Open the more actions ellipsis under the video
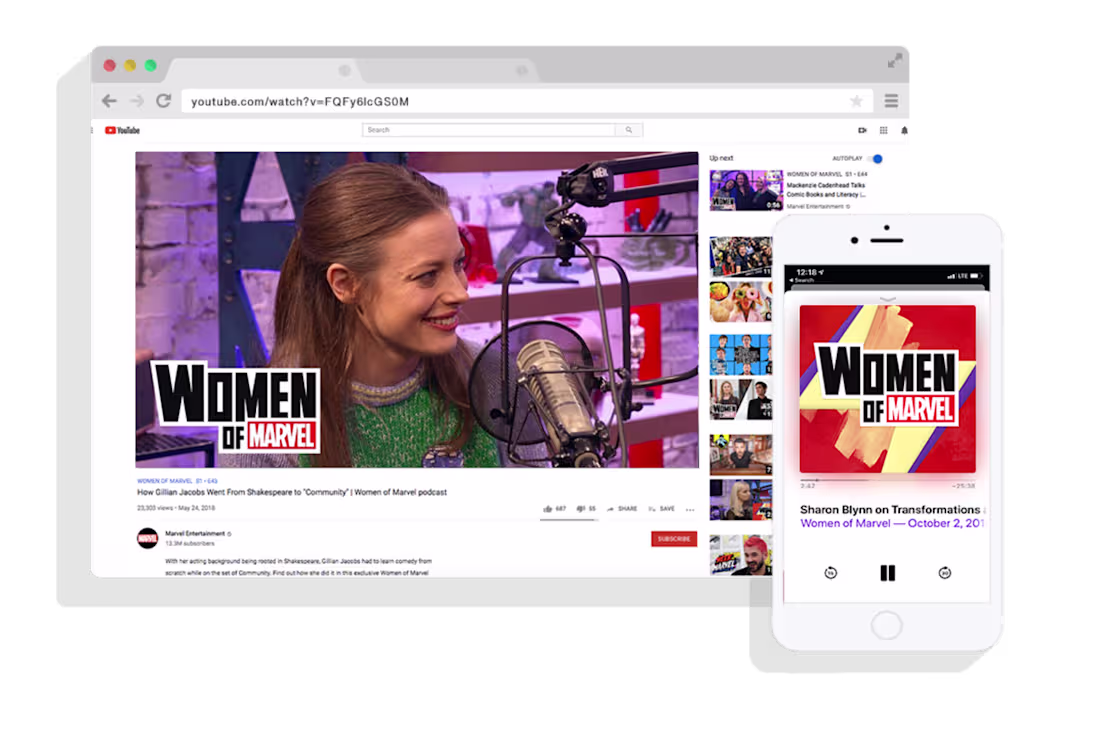Viewport: 1100px width, 733px height. (690, 508)
